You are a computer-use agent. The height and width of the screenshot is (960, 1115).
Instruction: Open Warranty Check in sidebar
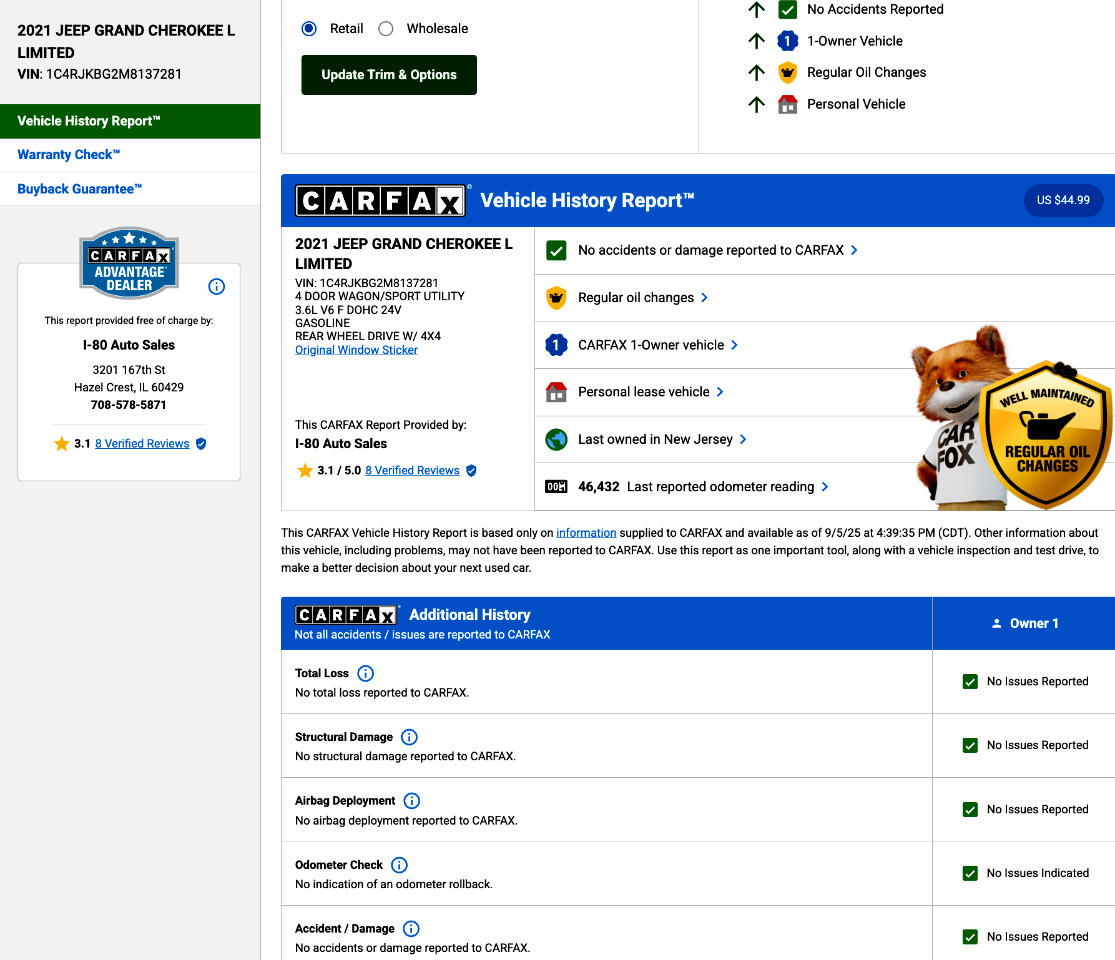tap(69, 155)
